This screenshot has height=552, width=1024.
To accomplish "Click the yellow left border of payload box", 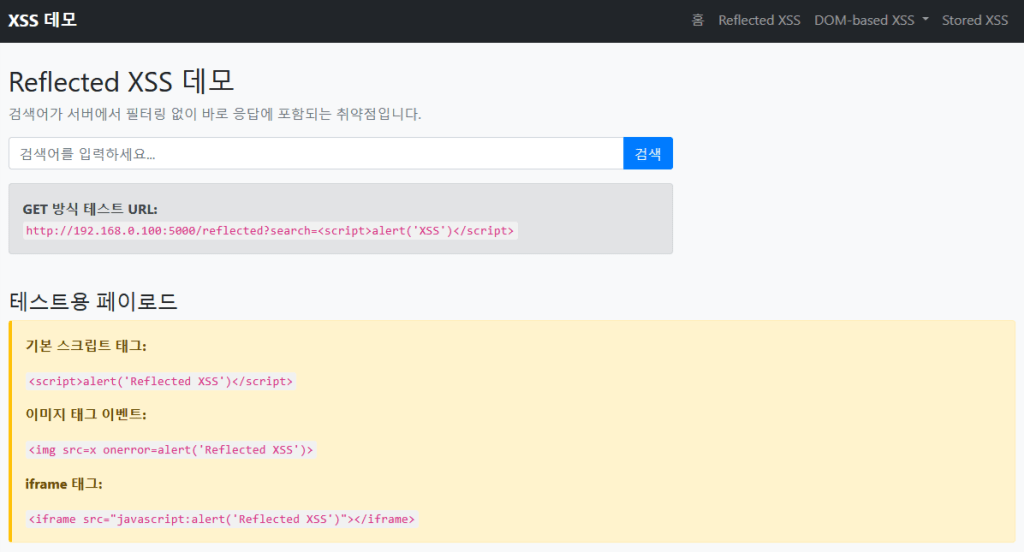I will [10, 430].
